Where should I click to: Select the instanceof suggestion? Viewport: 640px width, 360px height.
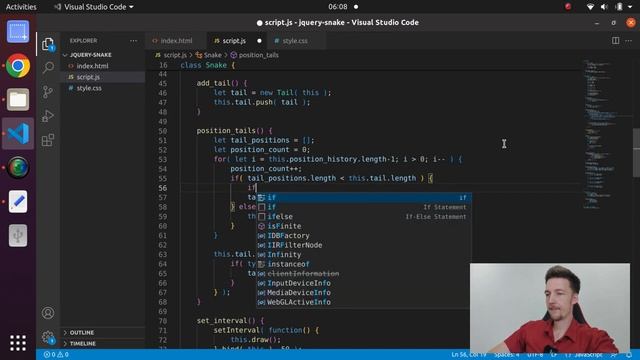[363, 264]
